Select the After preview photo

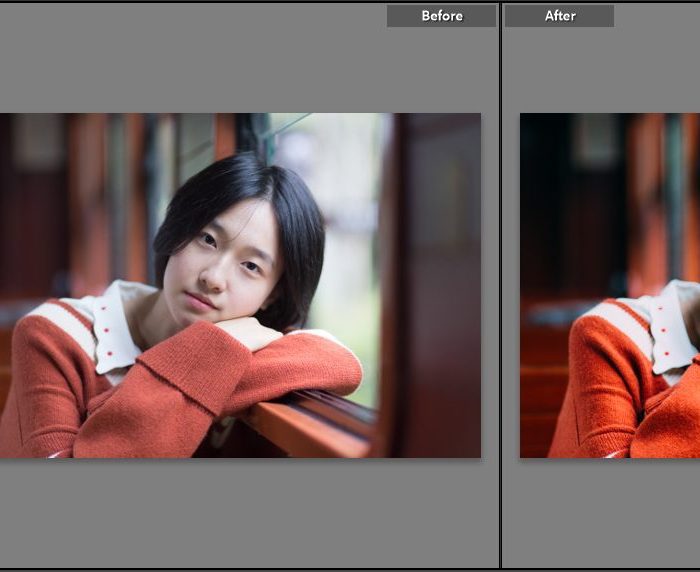click(610, 285)
